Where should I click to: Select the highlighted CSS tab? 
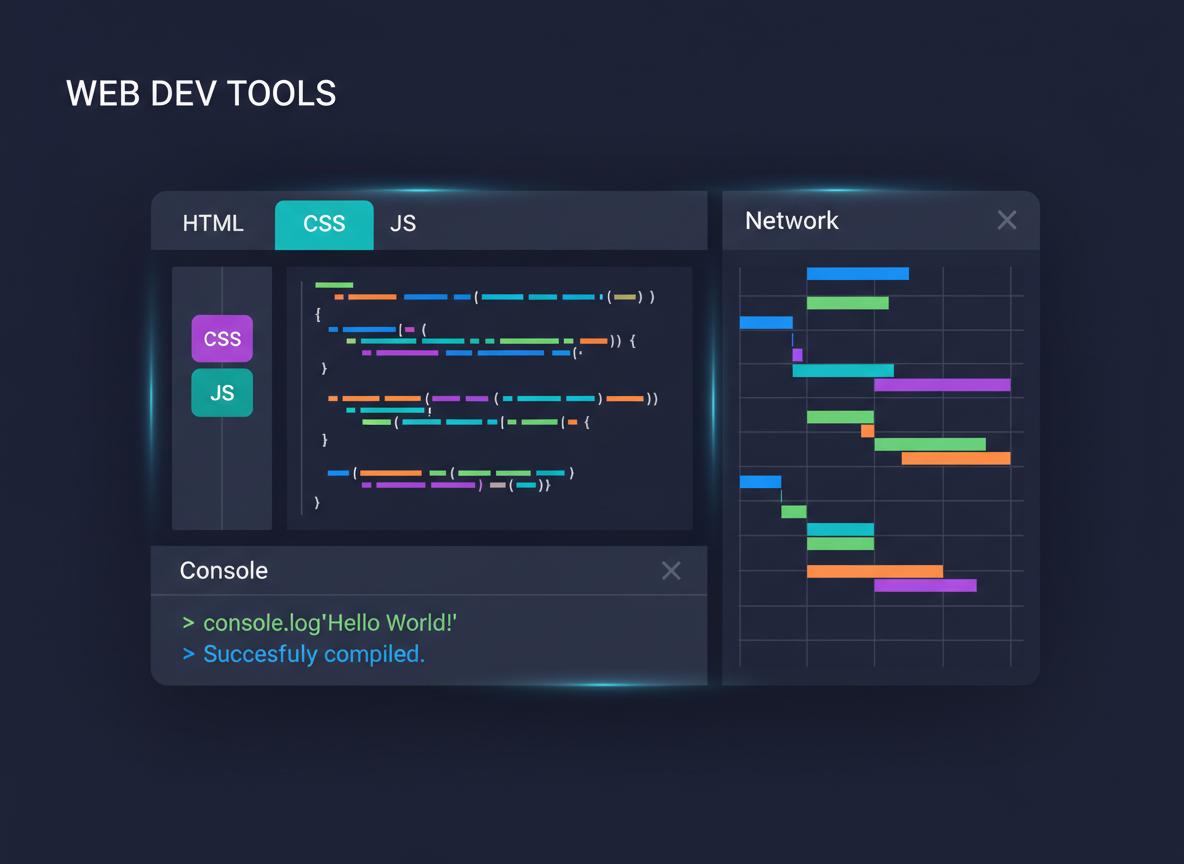(x=324, y=224)
